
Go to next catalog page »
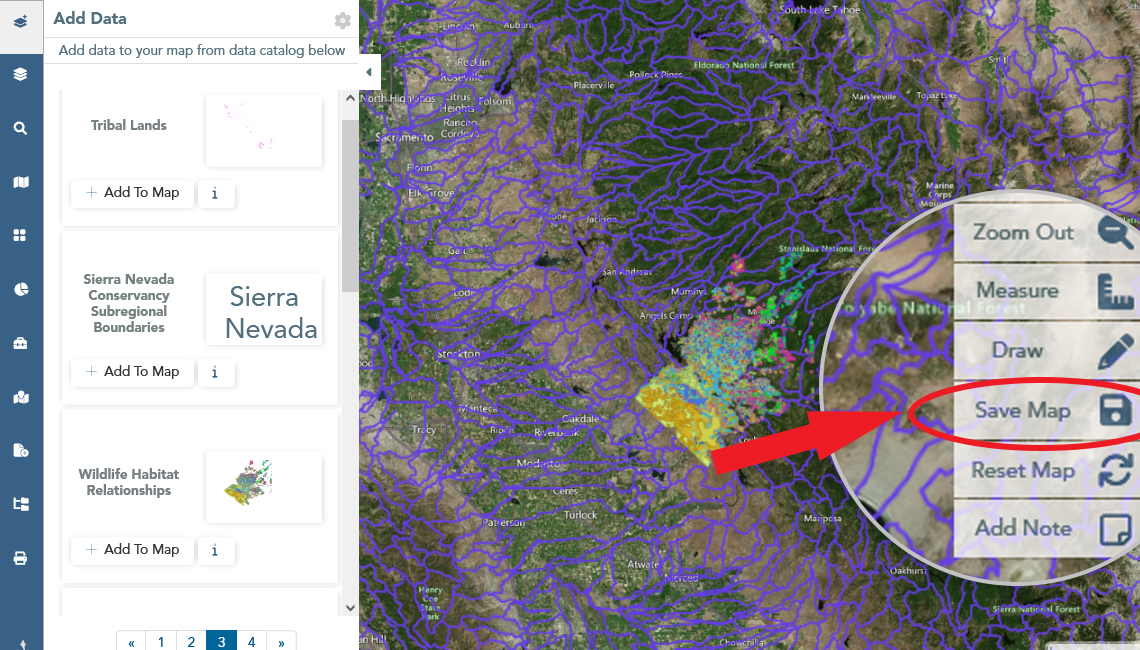point(281,642)
